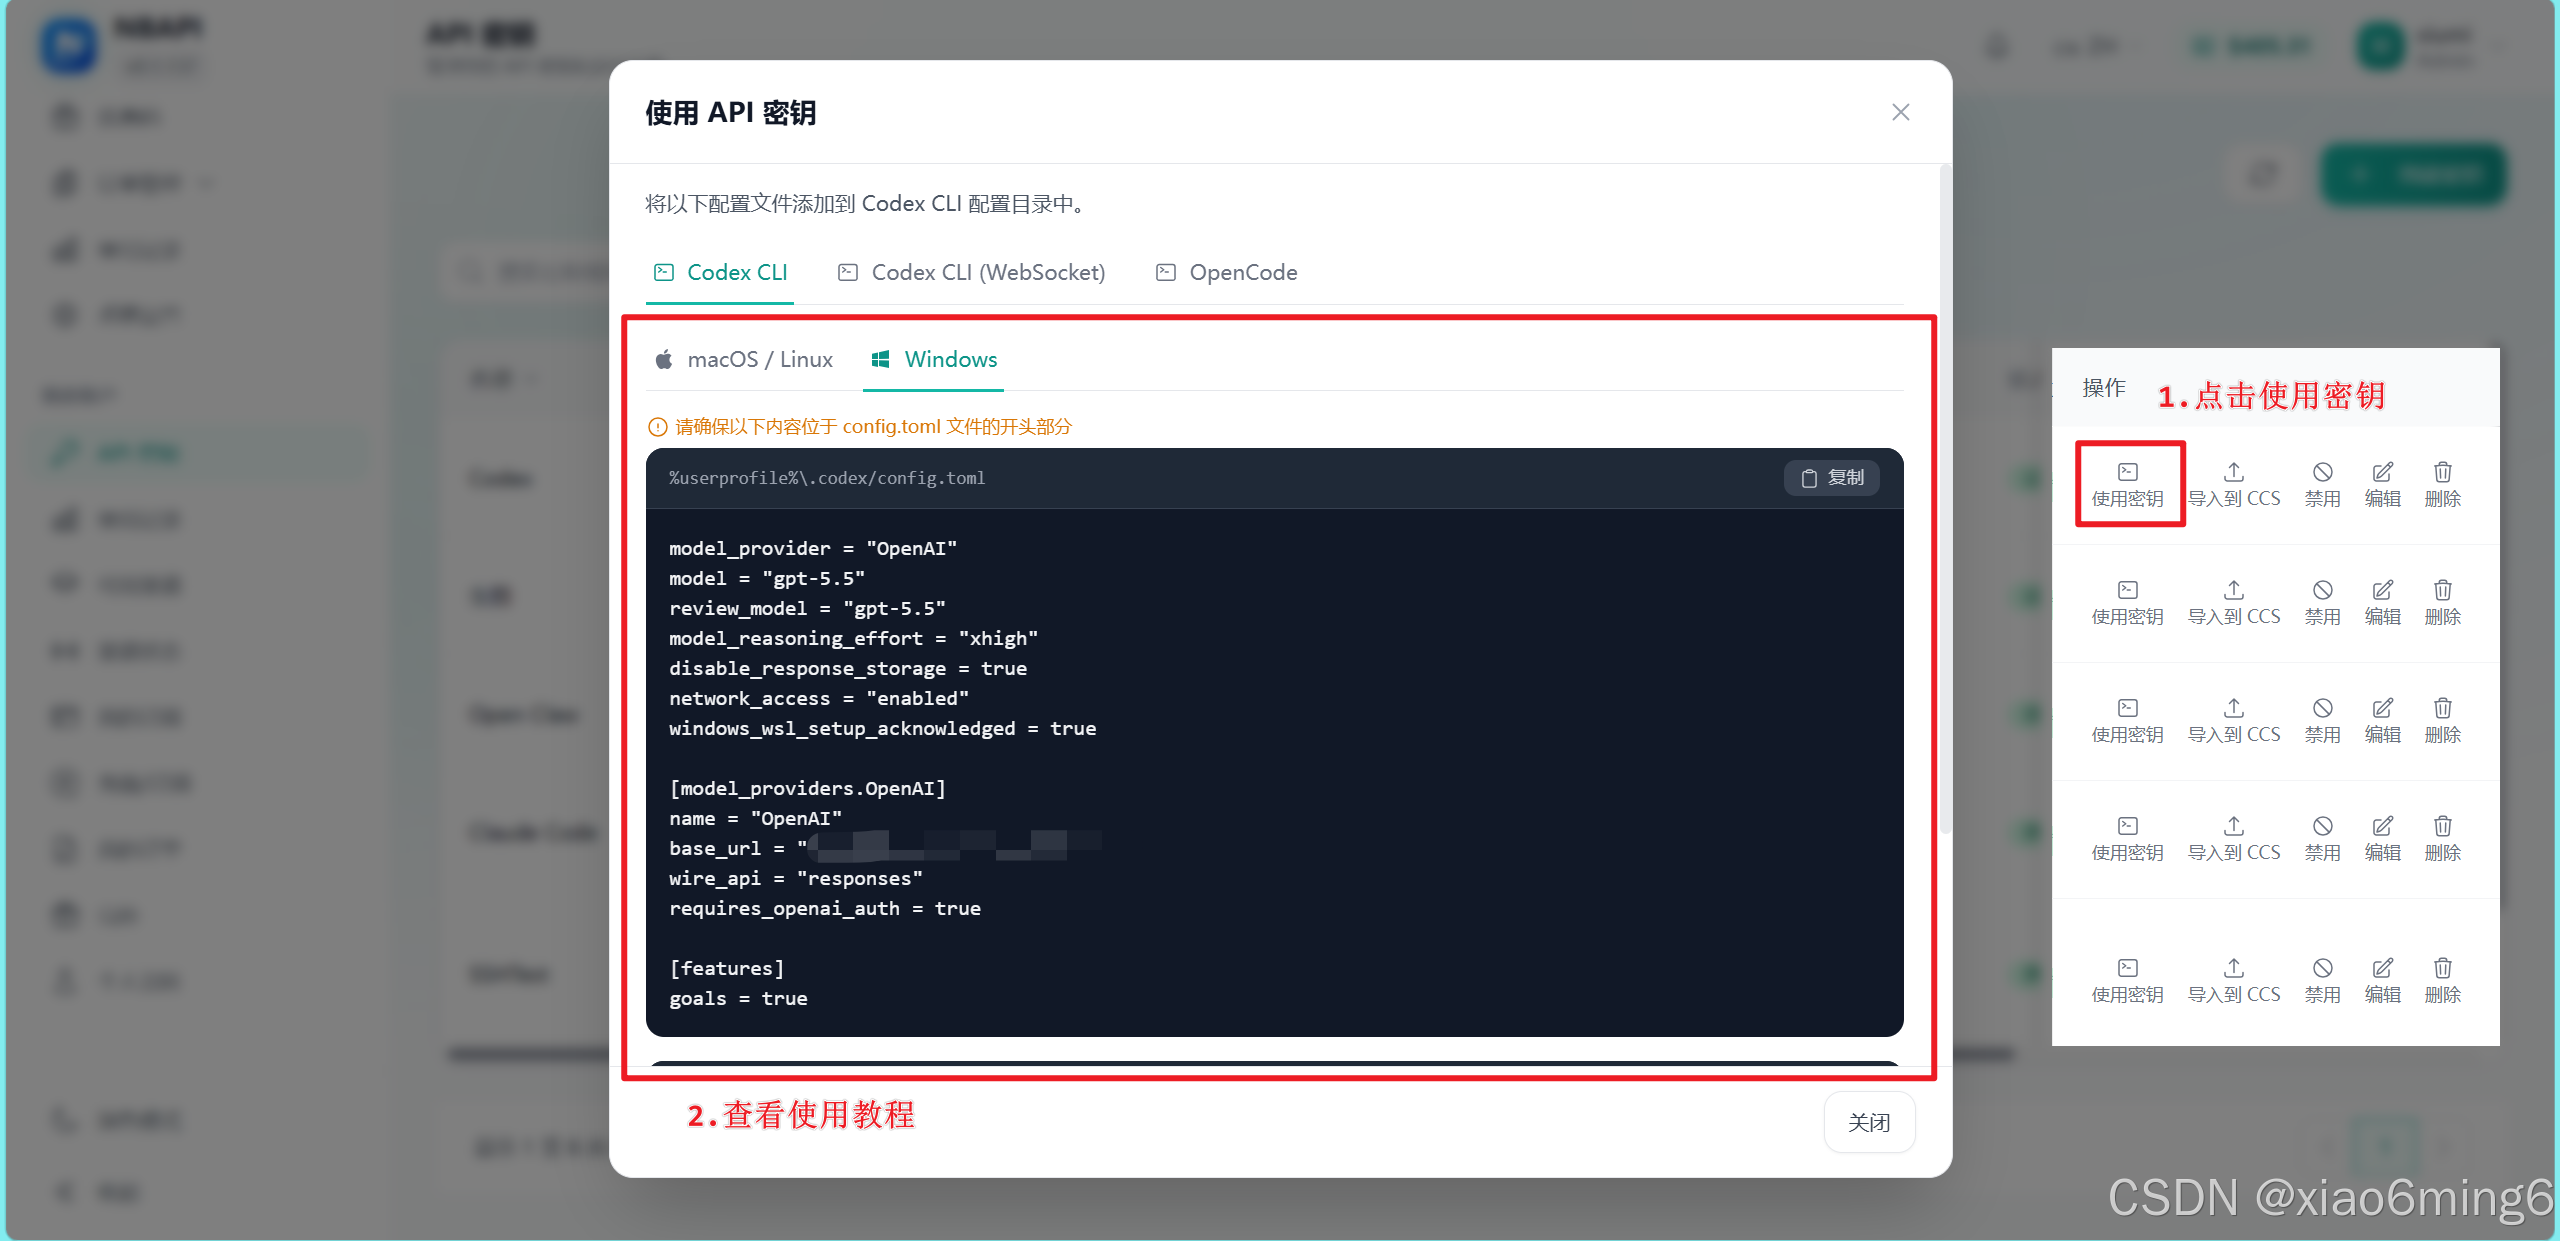Viewport: 2560px width, 1241px height.
Task: Select 禁用 in the second 操作 row
Action: pos(2322,603)
